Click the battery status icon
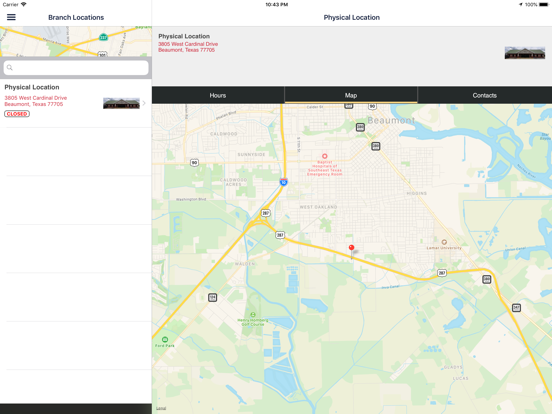Image resolution: width=552 pixels, height=414 pixels. 544,5
